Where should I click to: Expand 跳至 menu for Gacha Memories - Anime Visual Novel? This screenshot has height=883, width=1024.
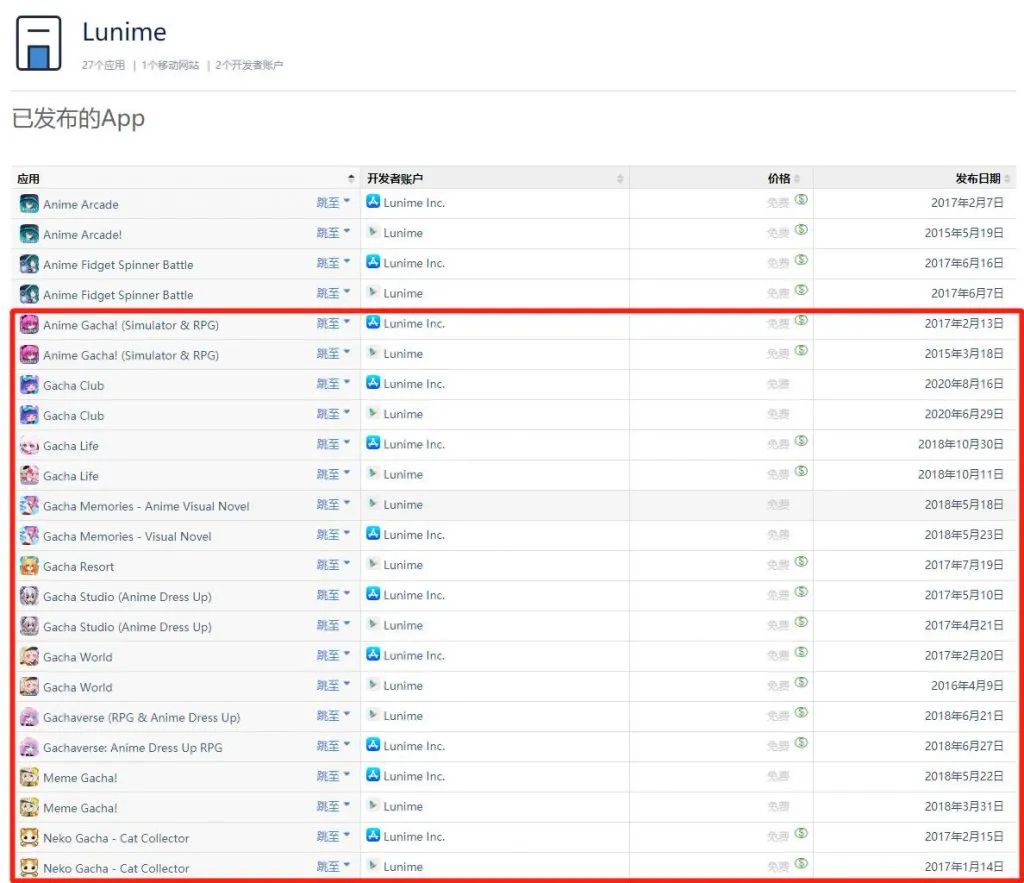333,505
